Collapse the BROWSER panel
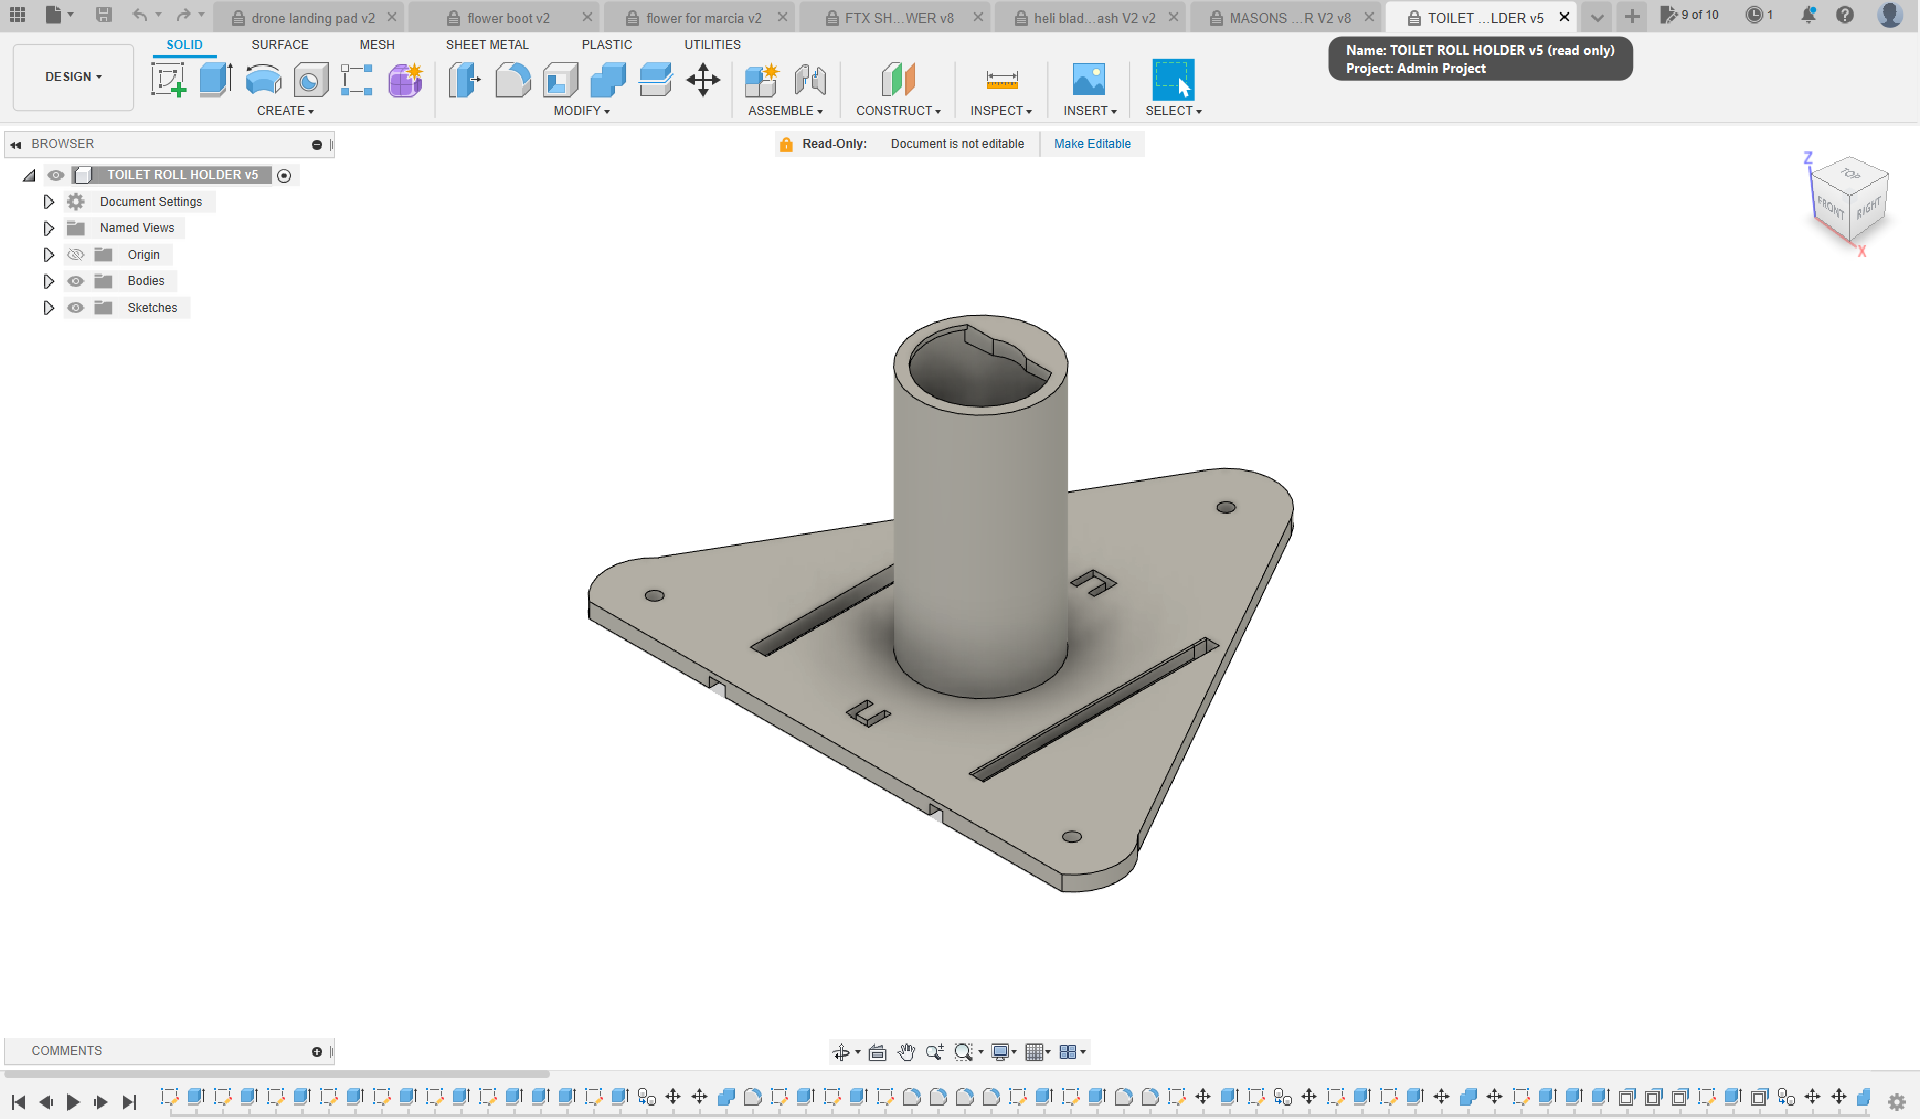This screenshot has height=1119, width=1920. click(15, 145)
